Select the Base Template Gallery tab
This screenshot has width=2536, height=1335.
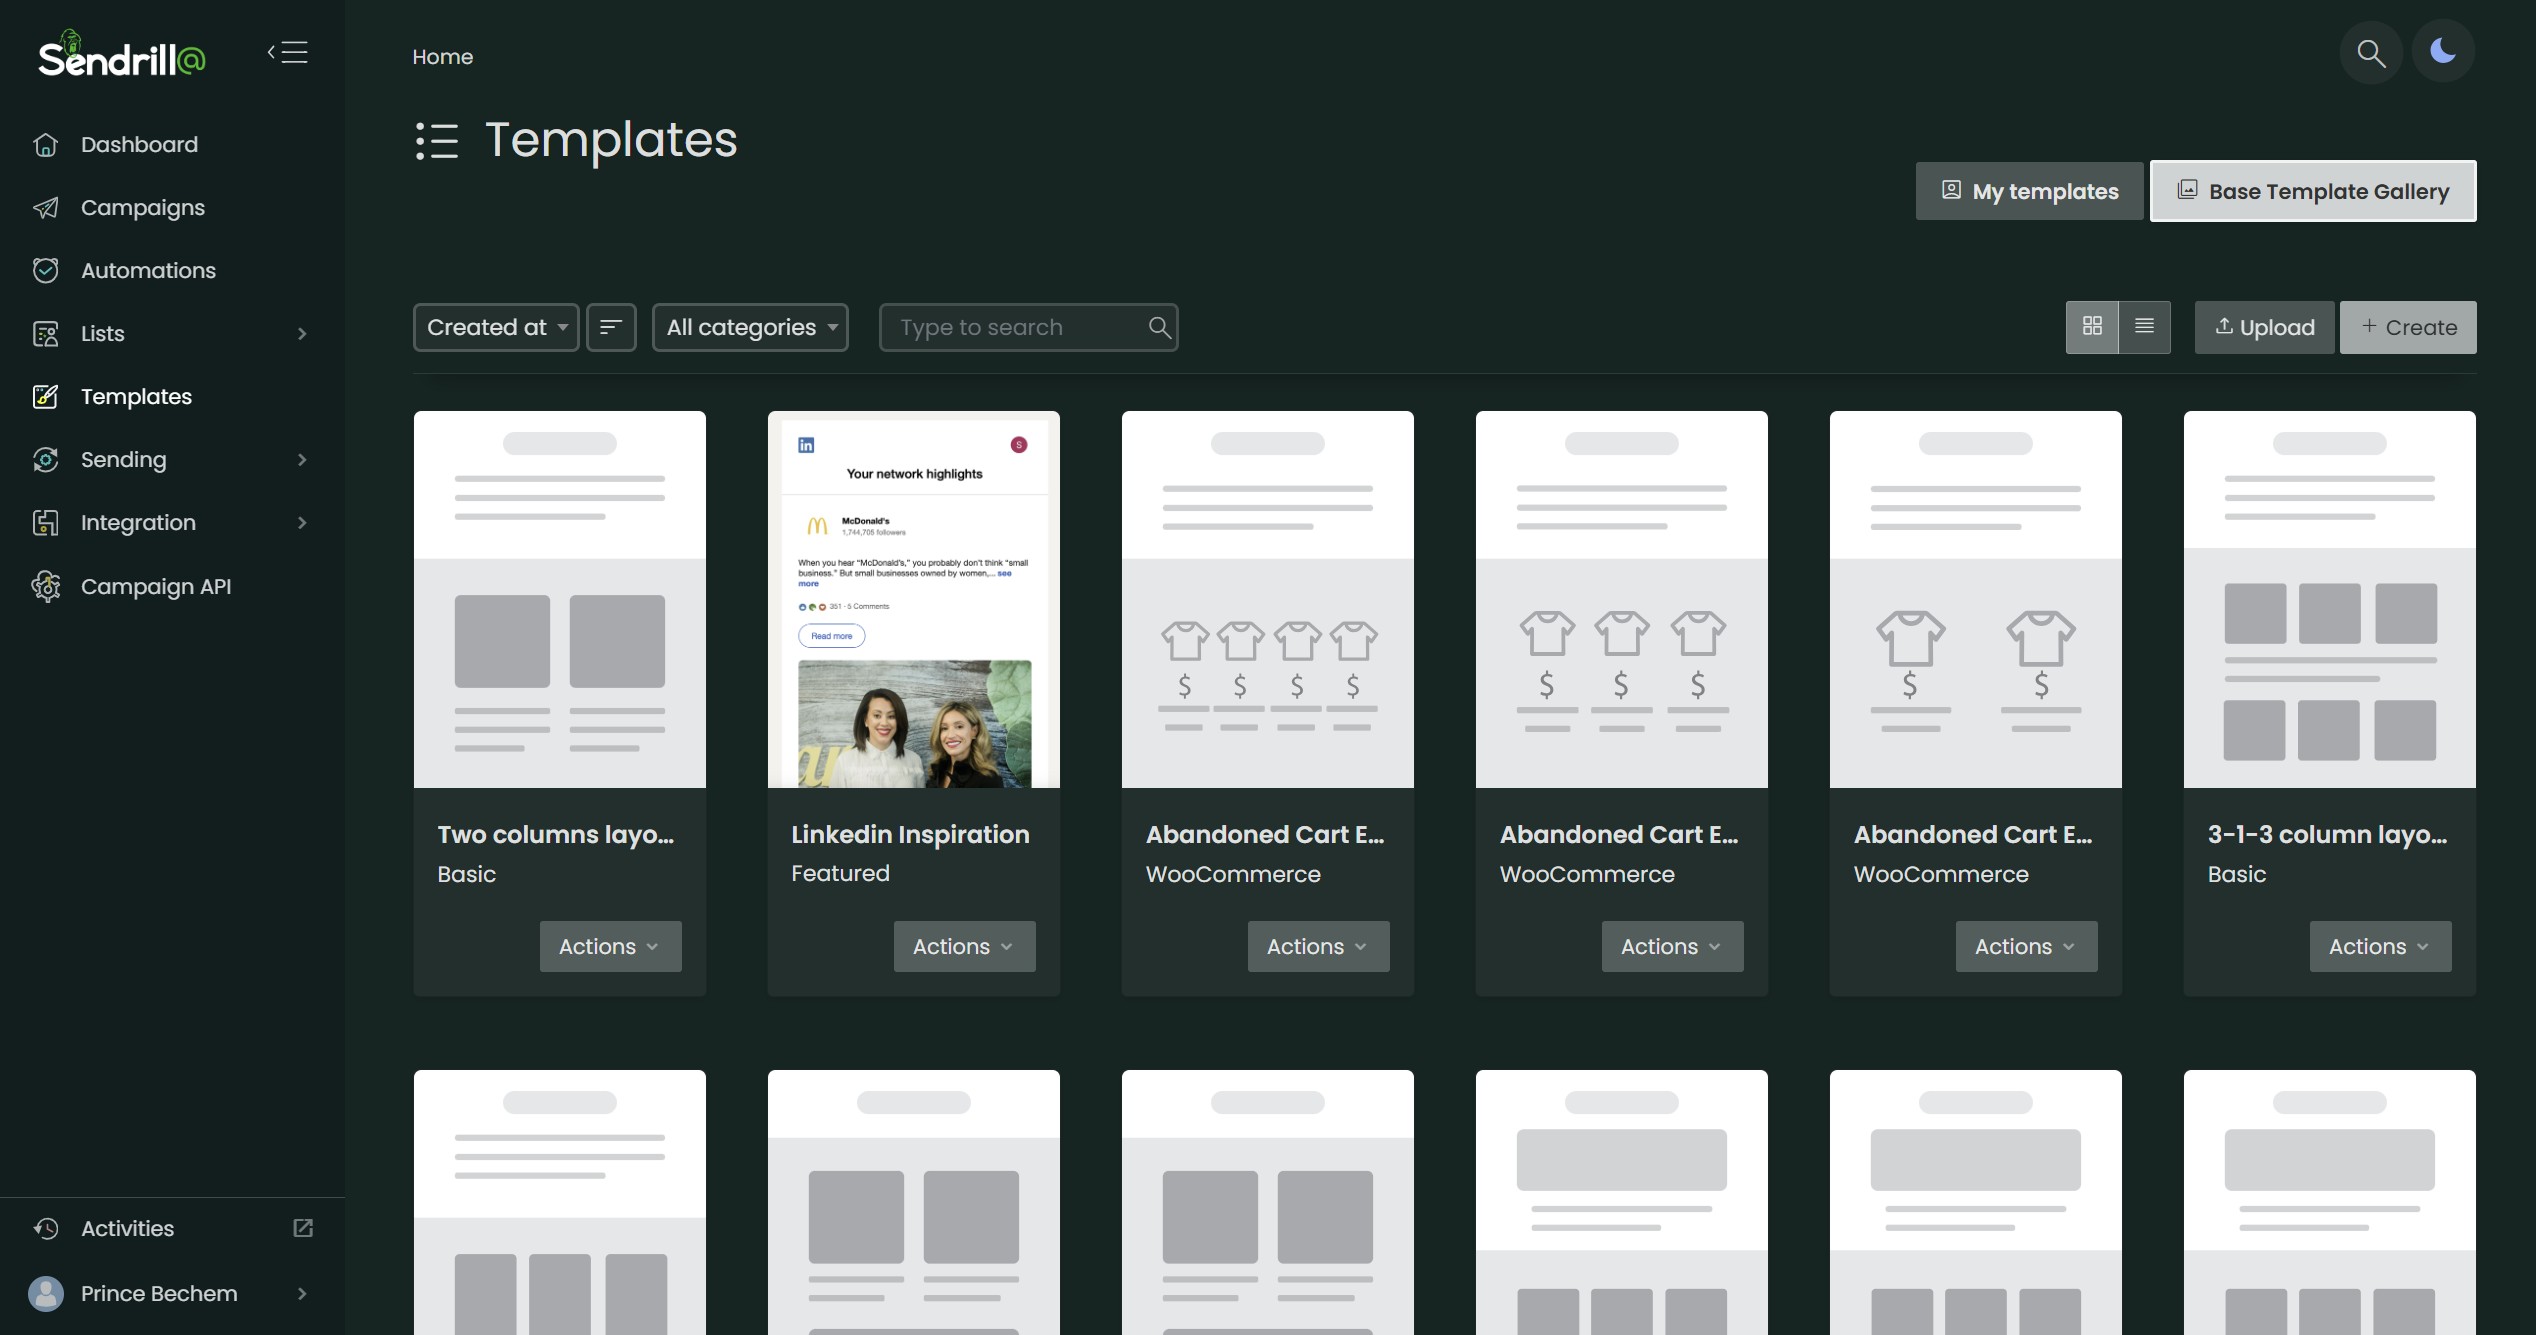pyautogui.click(x=2313, y=191)
